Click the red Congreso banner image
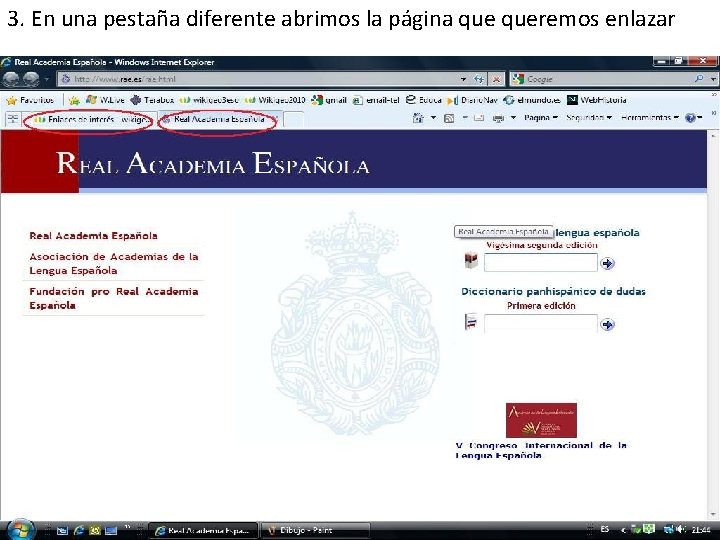Viewport: 720px width, 540px height. pos(541,420)
